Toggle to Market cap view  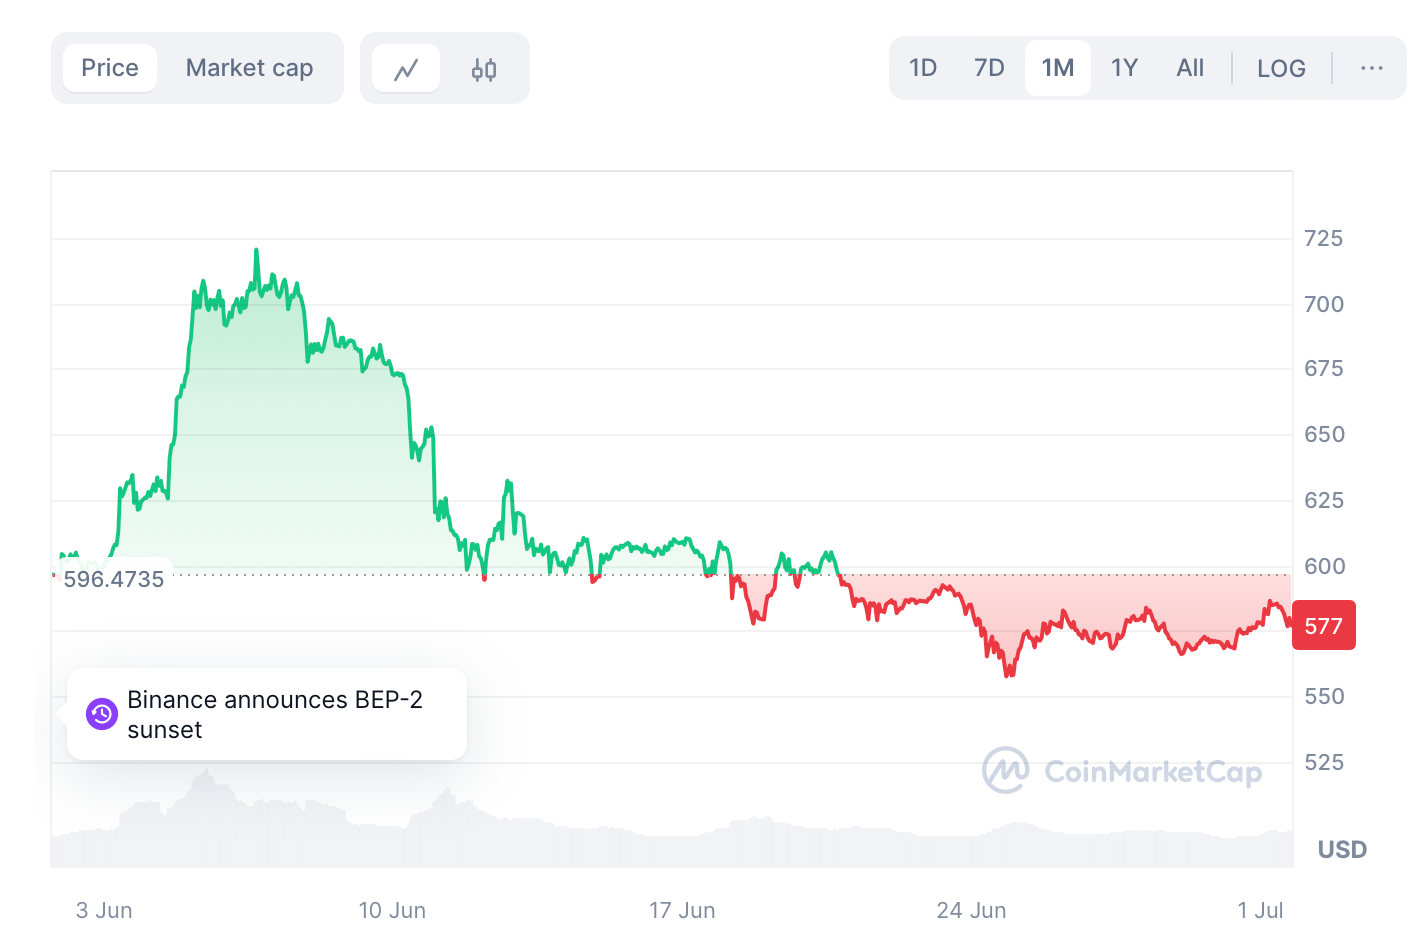[x=248, y=67]
